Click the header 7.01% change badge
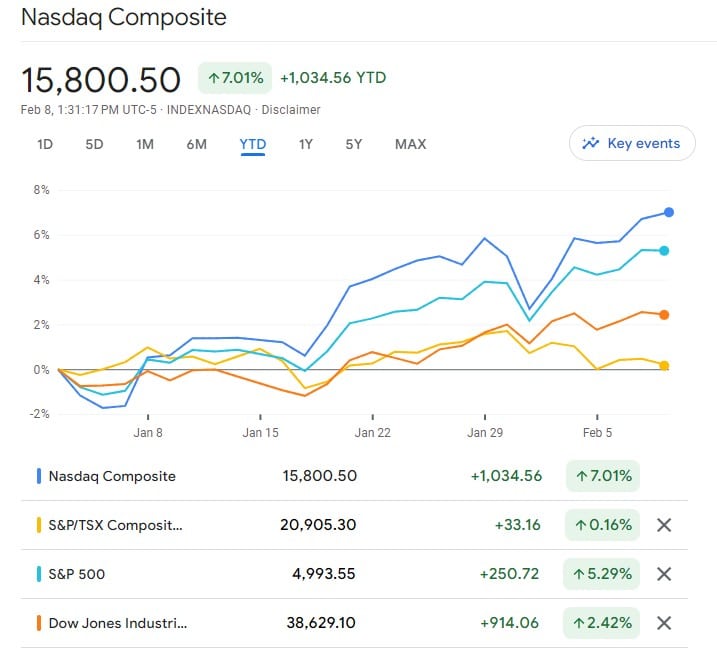Image resolution: width=717 pixels, height=653 pixels. click(235, 78)
